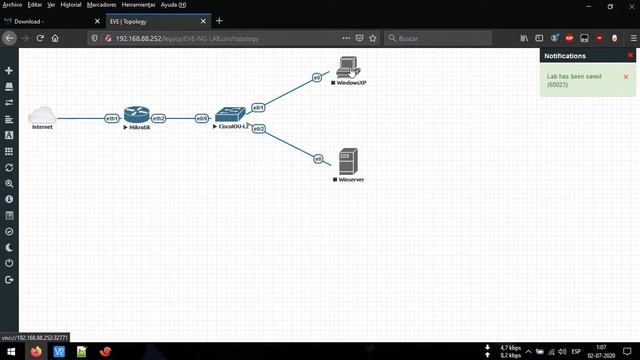Click the eth1 interface label on Mikrotik

[x=112, y=118]
